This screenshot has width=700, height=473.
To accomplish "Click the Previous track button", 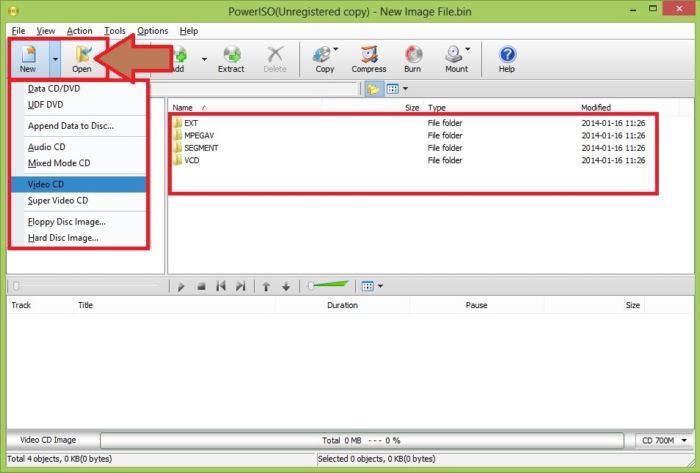I will coord(221,286).
